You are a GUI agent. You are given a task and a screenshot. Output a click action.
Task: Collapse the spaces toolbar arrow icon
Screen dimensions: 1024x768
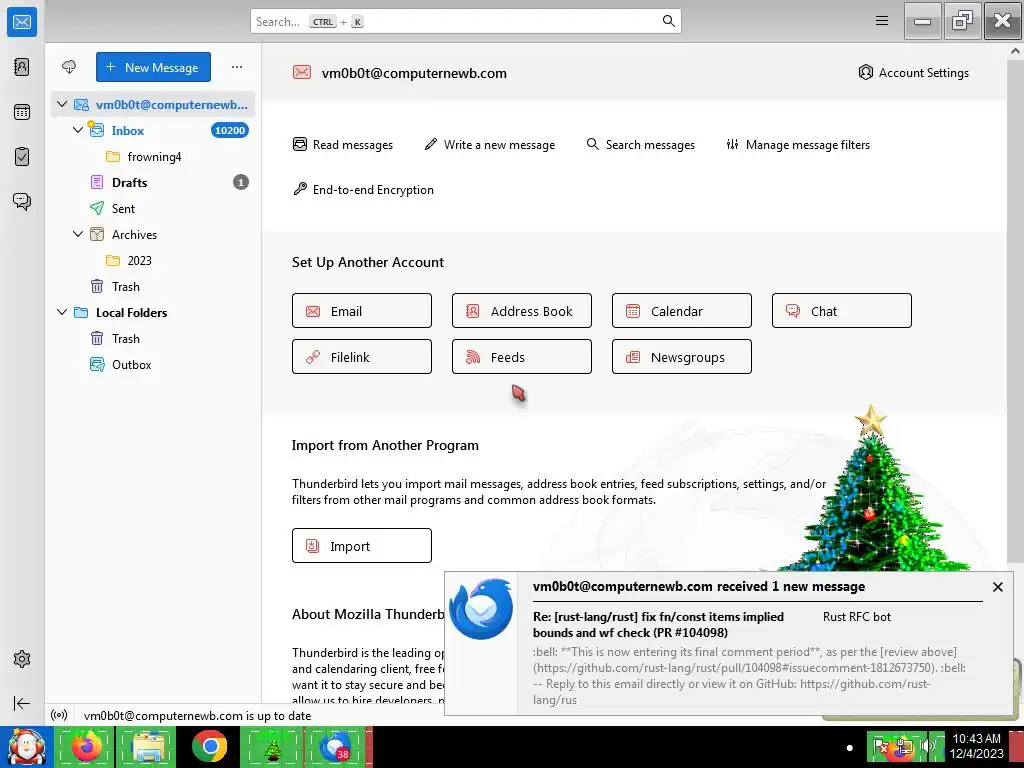(22, 703)
